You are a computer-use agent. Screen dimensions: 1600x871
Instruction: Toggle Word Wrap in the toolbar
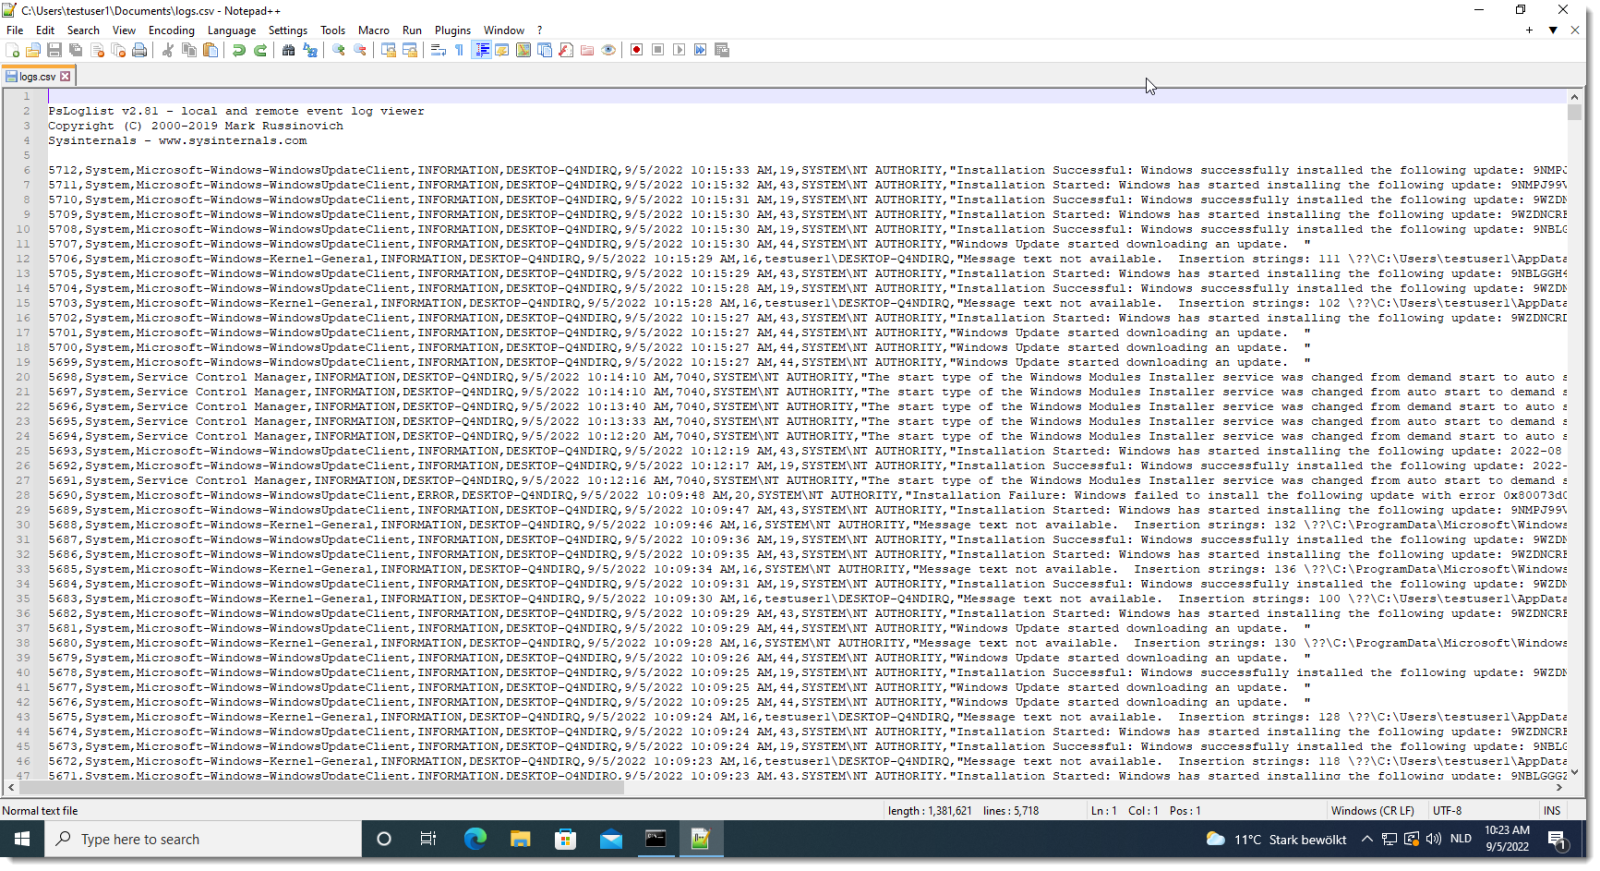438,50
